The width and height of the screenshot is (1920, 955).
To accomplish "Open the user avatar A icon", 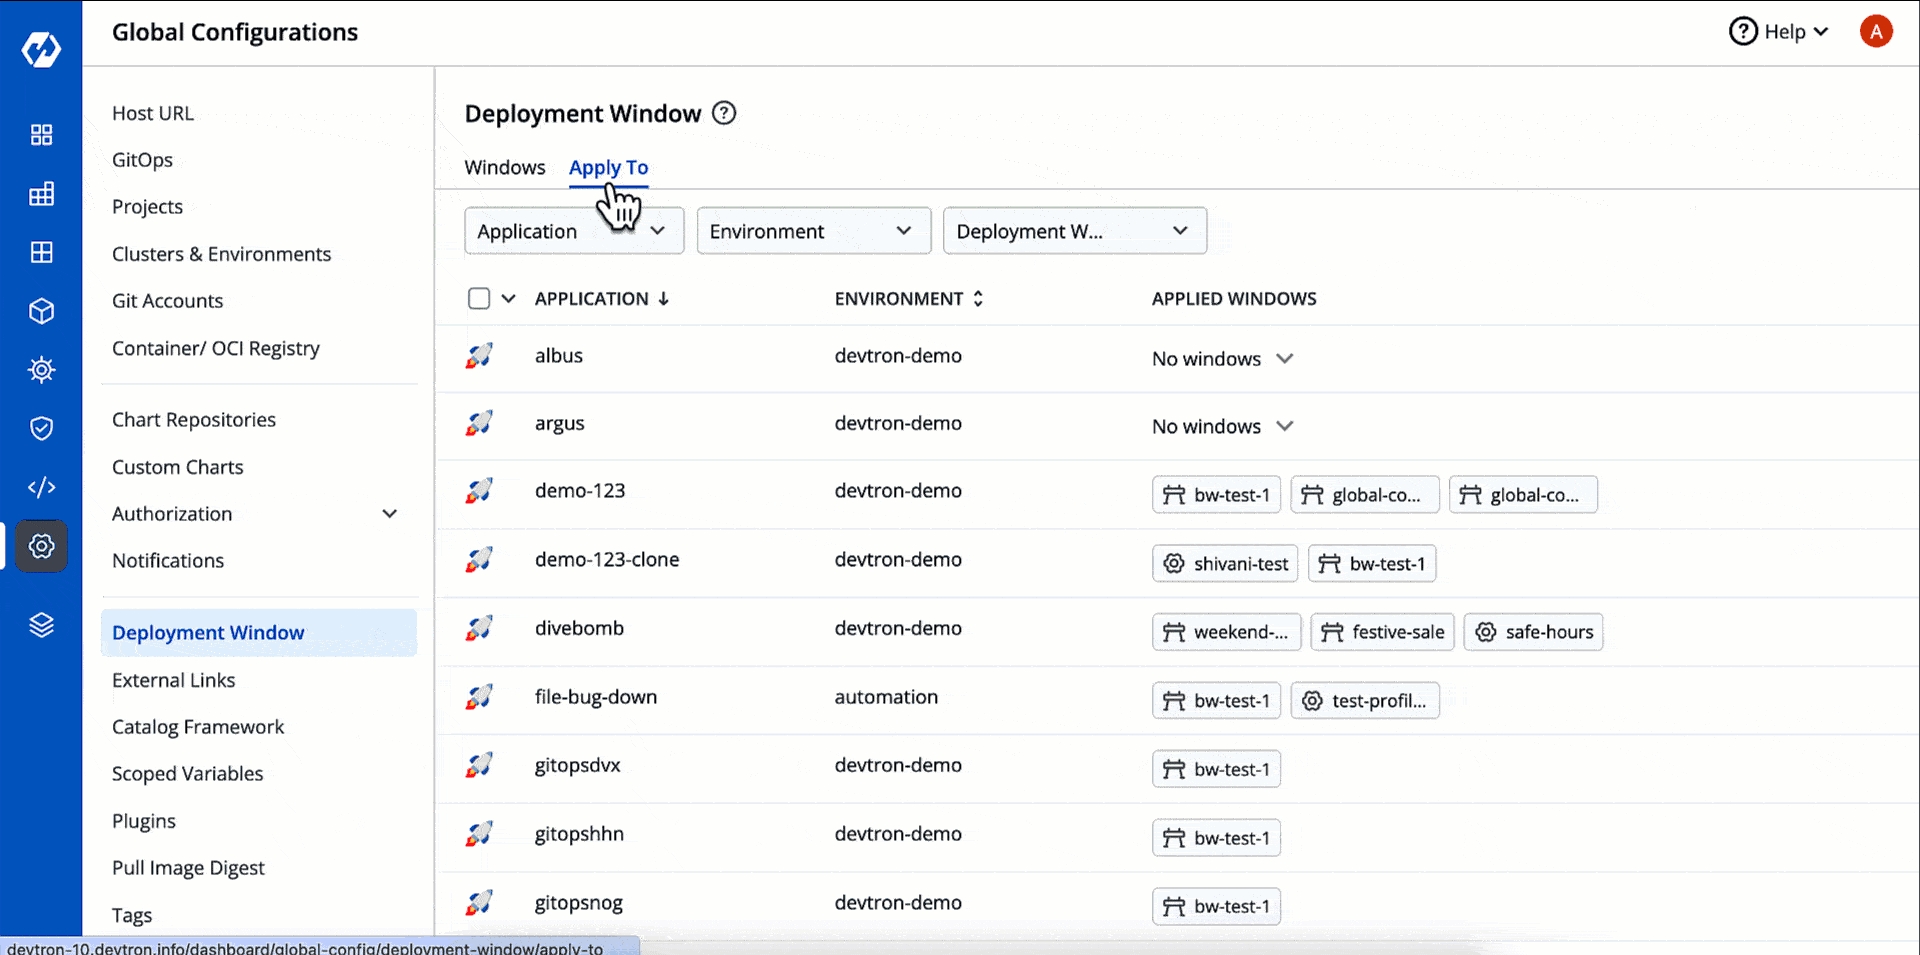I will coord(1876,32).
